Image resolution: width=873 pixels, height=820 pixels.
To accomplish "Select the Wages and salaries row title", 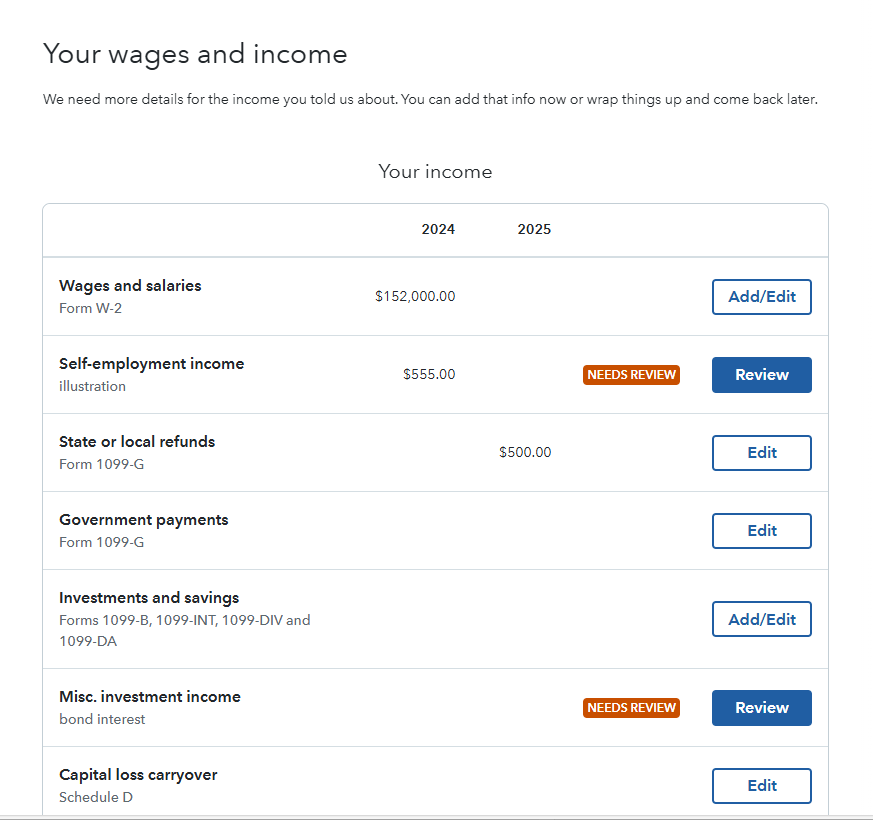I will [x=130, y=286].
